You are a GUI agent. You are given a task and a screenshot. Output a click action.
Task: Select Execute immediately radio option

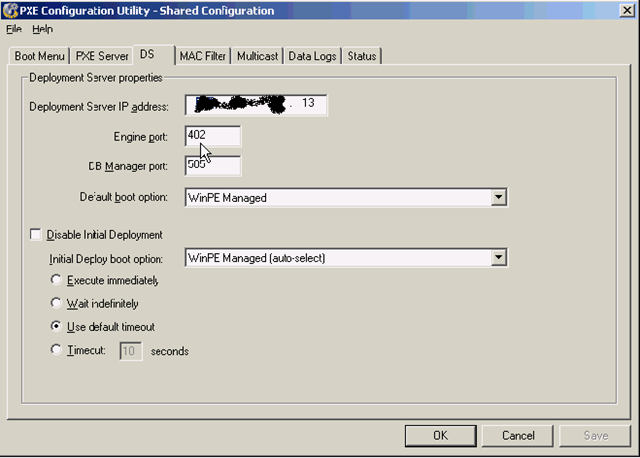[x=56, y=281]
